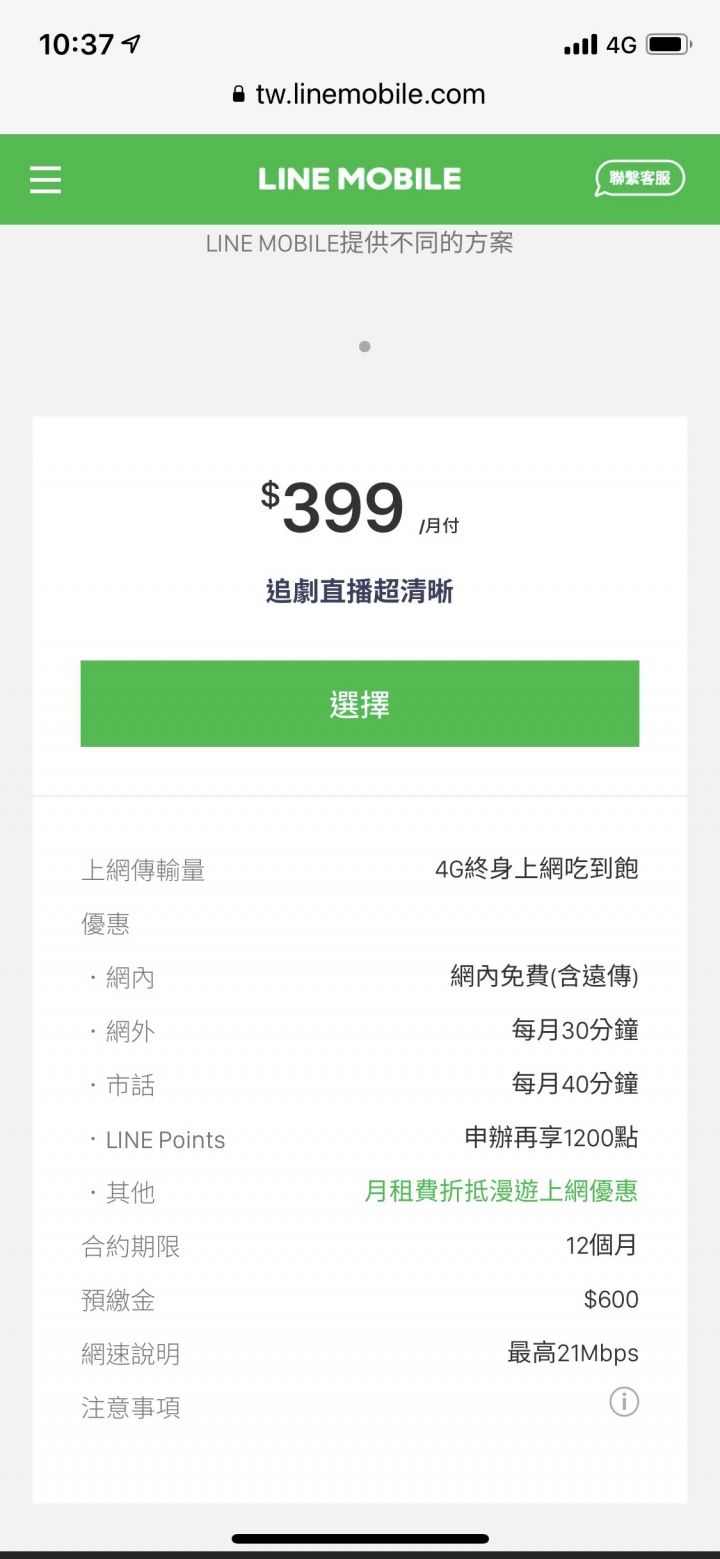Tap the 注意事項 row label
Screen dimensions: 720x1559
point(131,1408)
